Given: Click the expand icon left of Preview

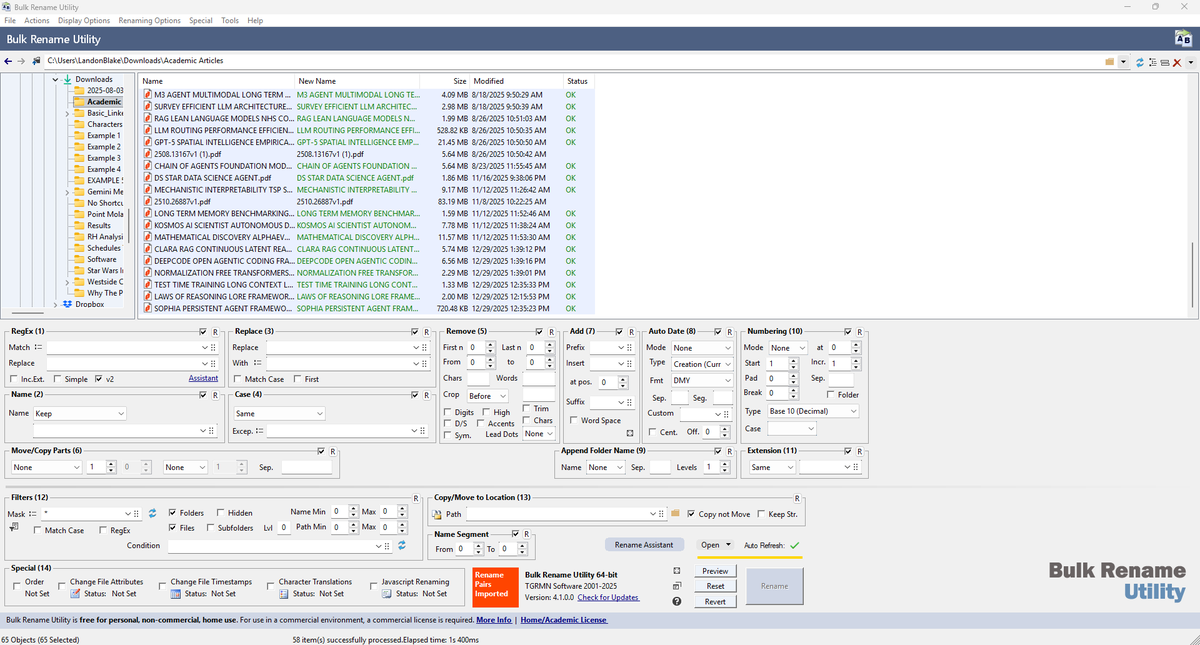Looking at the screenshot, I should [x=677, y=570].
